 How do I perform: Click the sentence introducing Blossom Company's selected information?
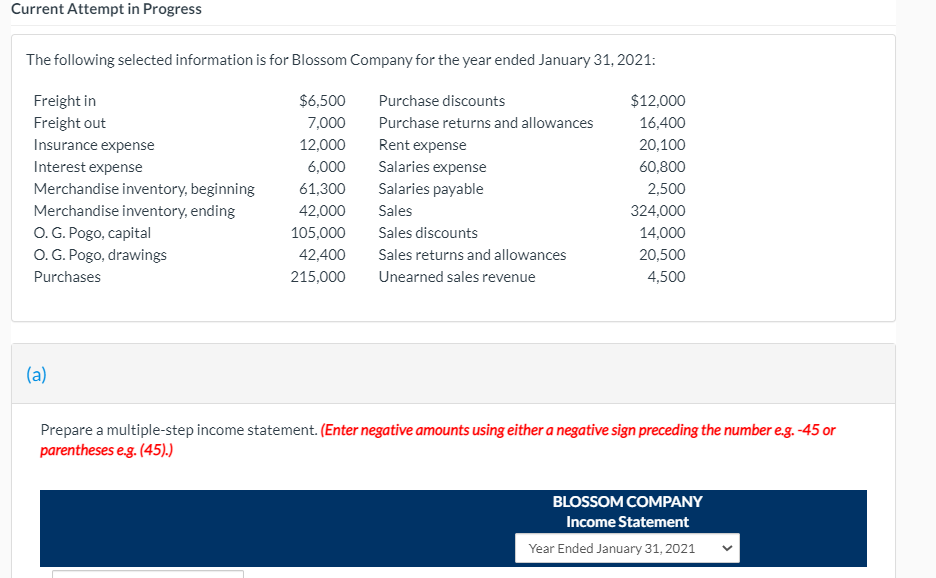(x=341, y=60)
